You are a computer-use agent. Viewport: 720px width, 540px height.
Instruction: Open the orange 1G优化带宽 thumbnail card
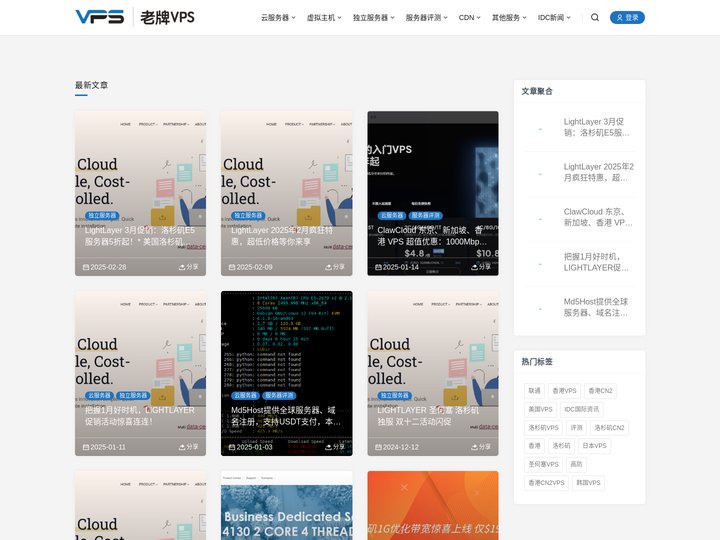[433, 506]
